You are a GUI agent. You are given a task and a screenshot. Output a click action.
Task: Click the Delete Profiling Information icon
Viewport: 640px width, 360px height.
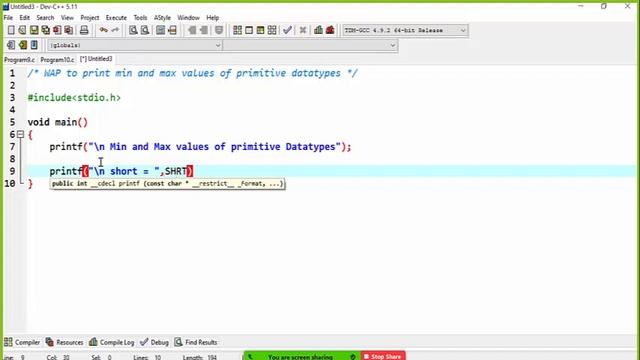click(330, 30)
